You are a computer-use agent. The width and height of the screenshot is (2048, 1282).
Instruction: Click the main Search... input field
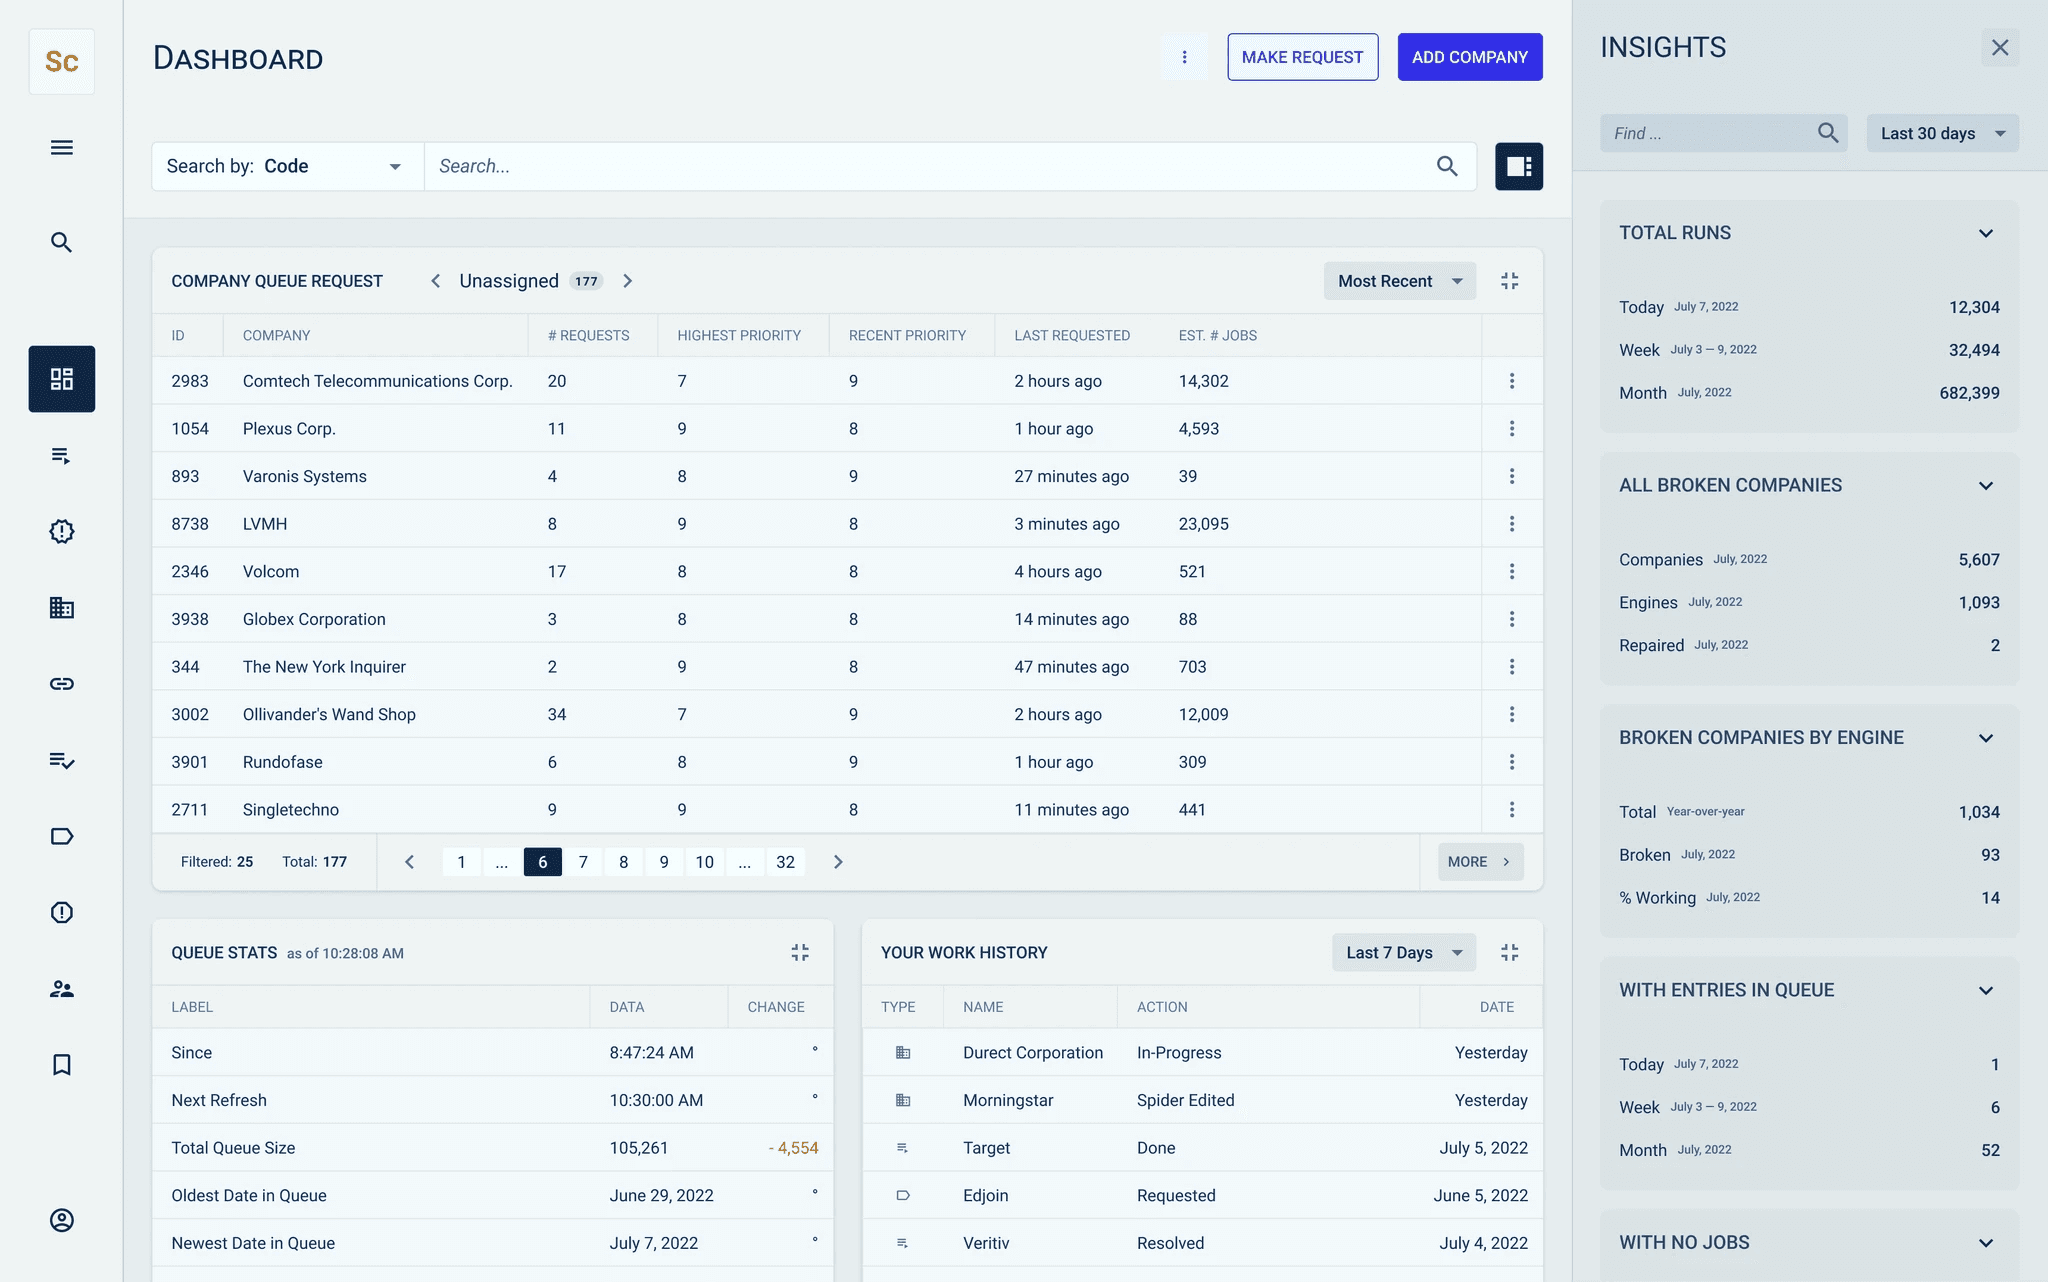(950, 166)
